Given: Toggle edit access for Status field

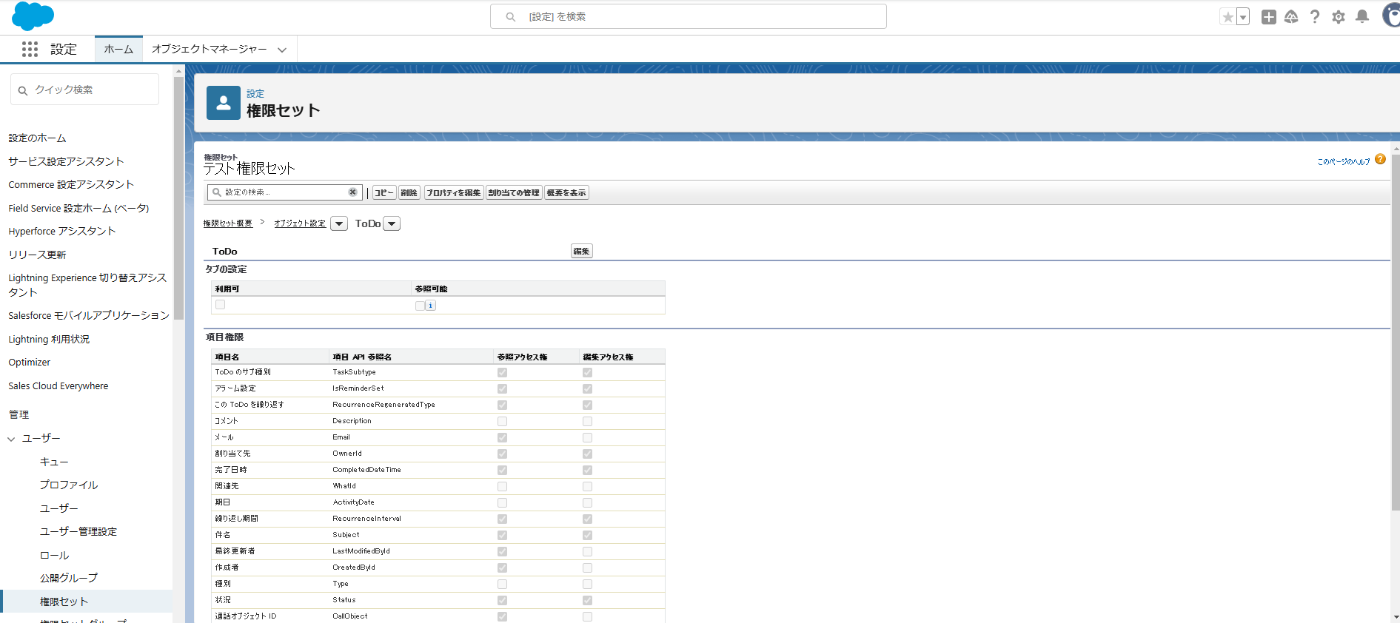Looking at the screenshot, I should click(x=587, y=600).
